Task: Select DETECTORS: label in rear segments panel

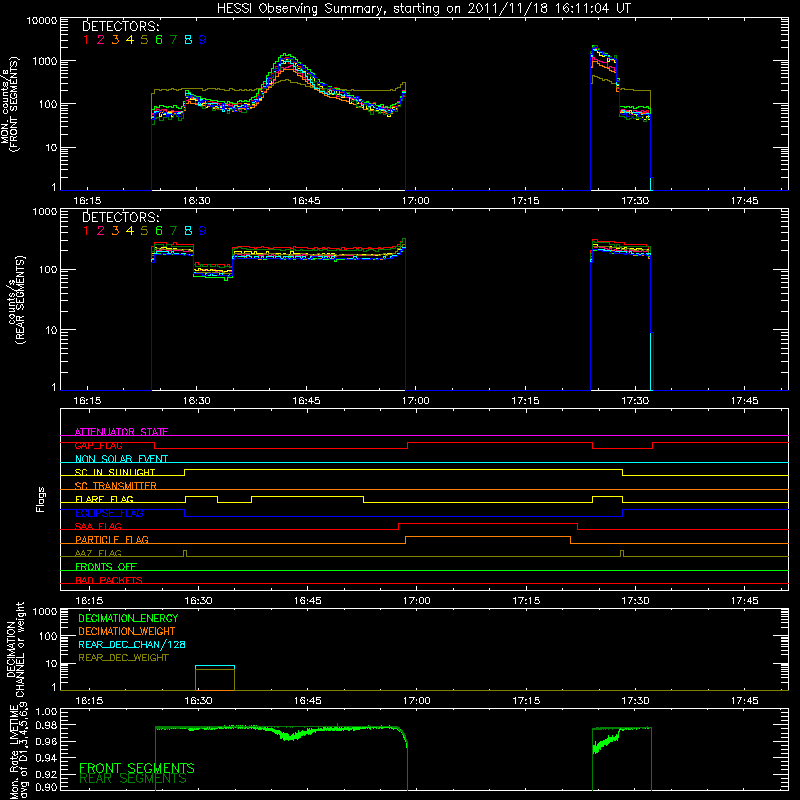Action: (120, 217)
